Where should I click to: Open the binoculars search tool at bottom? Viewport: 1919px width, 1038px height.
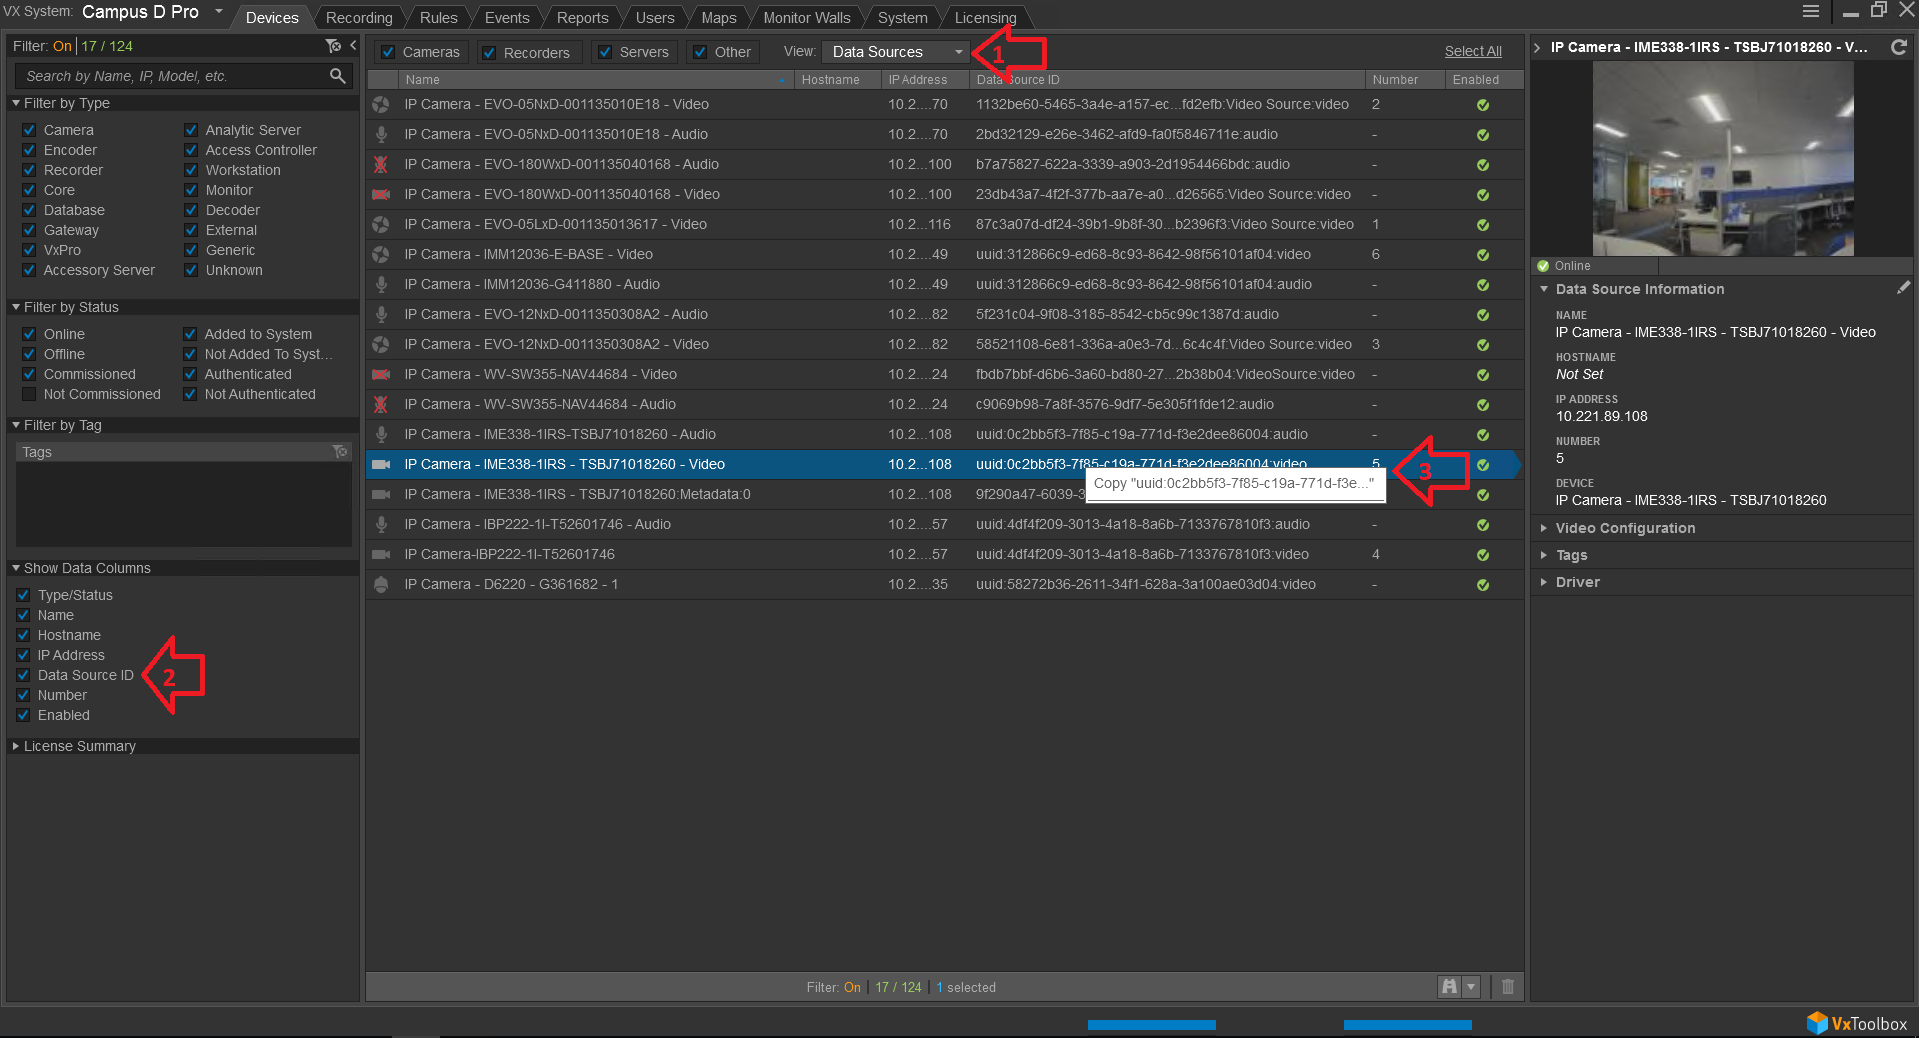click(x=1448, y=987)
